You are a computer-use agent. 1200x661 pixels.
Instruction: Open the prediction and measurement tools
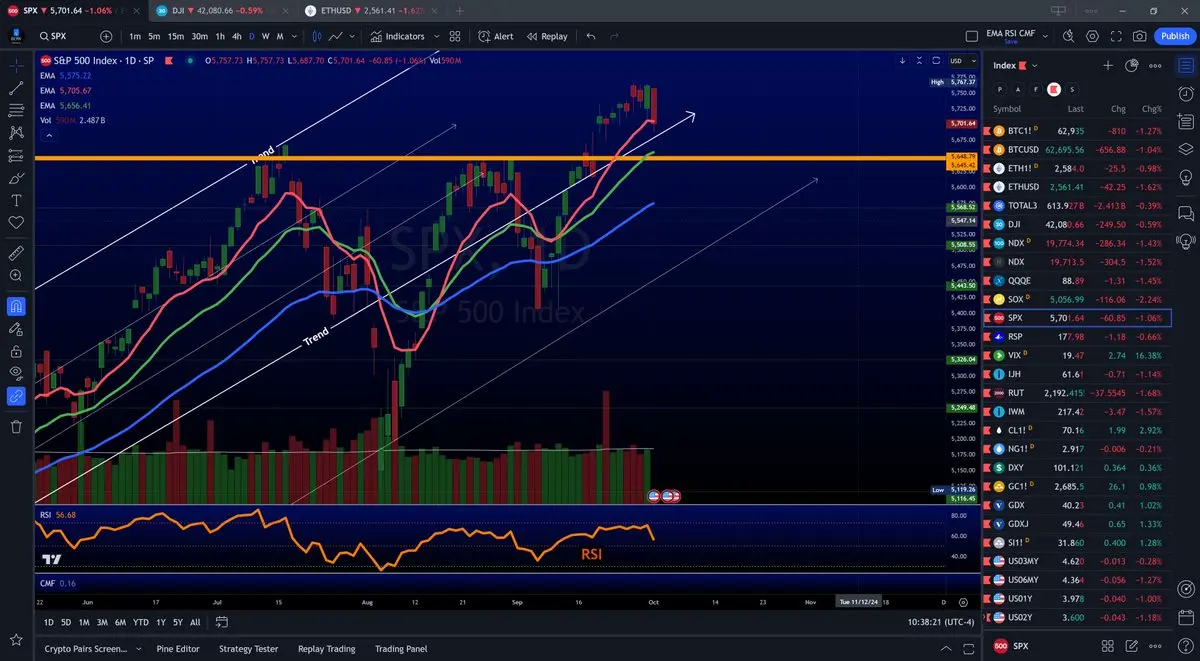16,155
